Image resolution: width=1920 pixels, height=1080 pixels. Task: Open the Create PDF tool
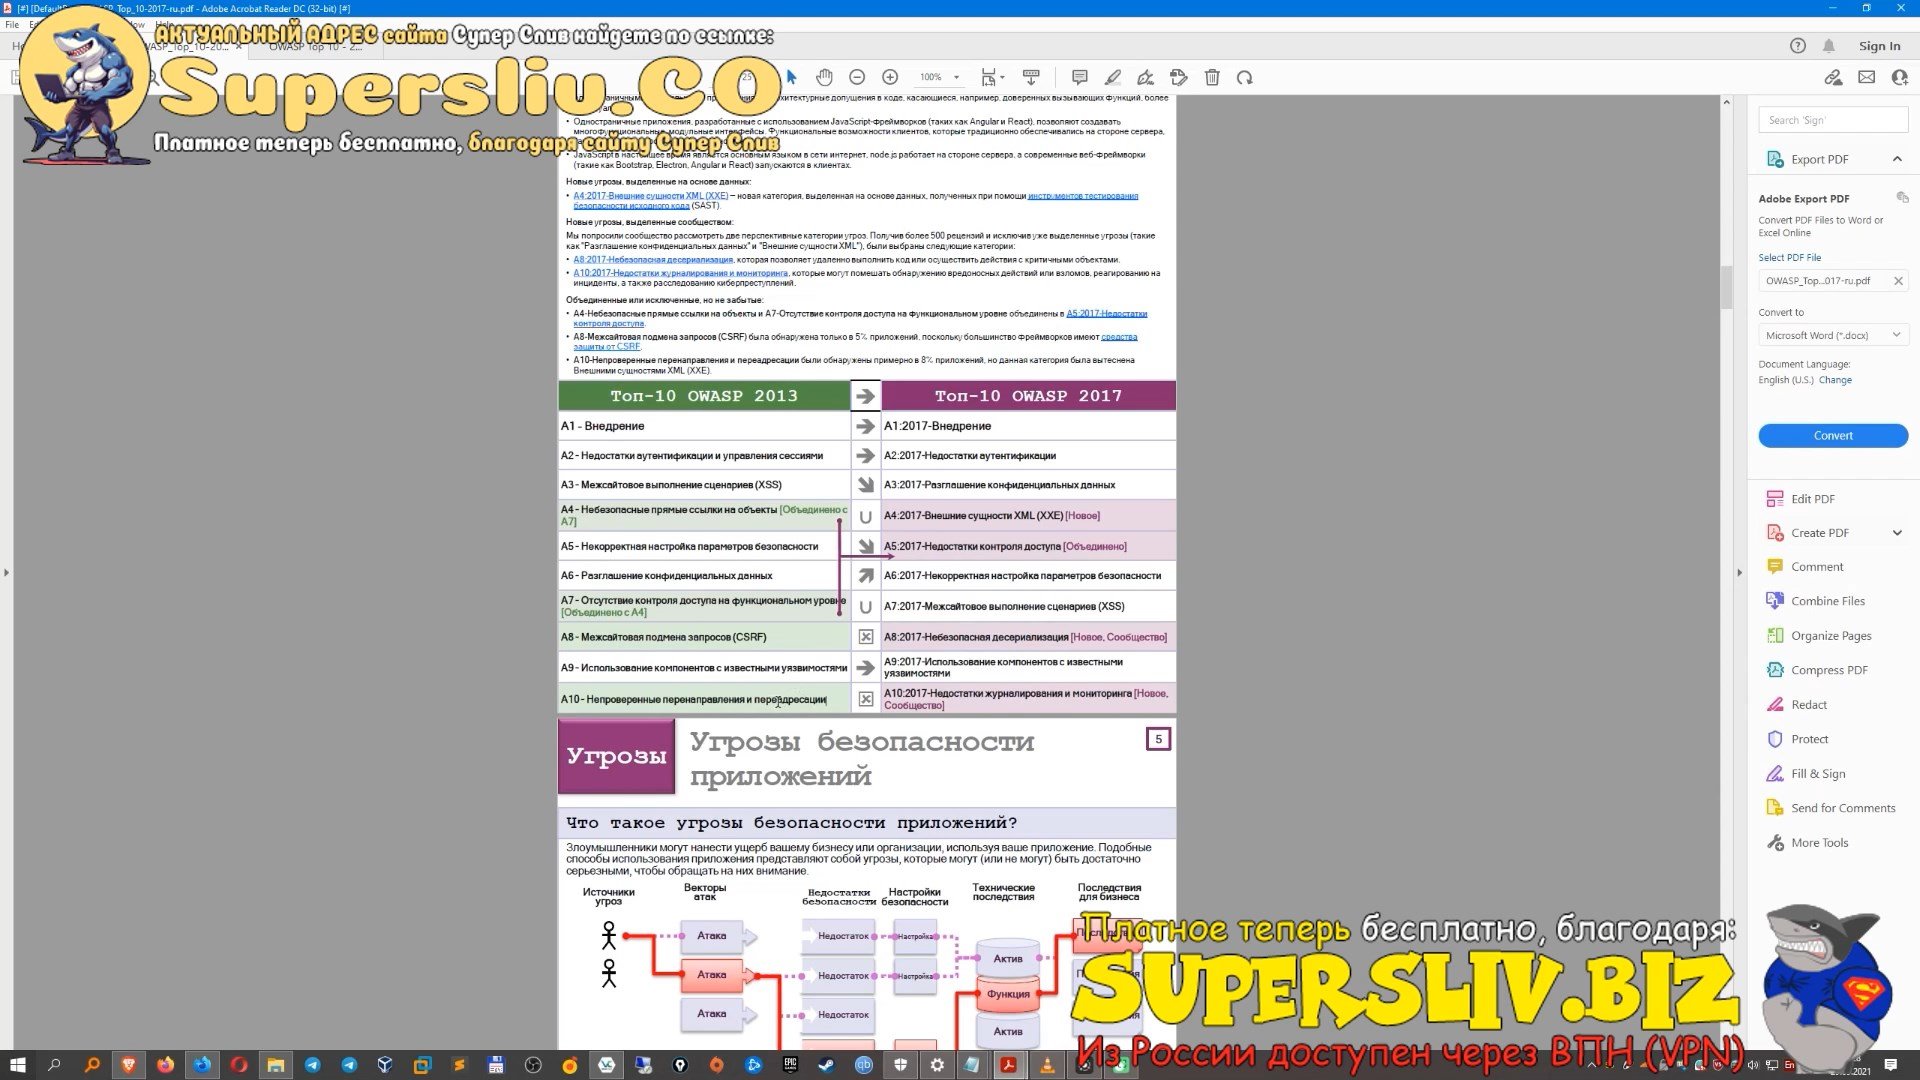[x=1820, y=533]
